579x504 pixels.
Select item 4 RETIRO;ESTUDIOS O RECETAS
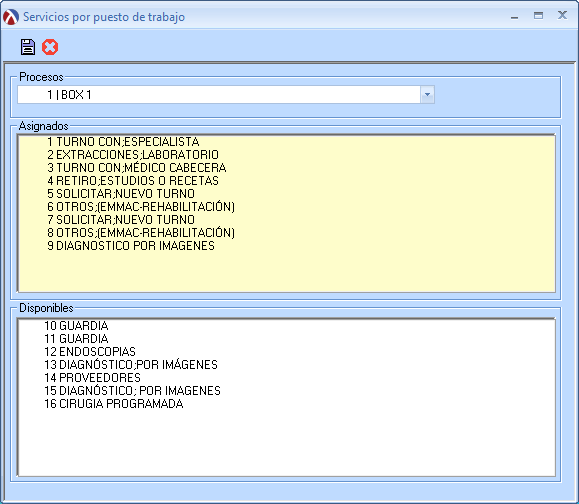[x=133, y=181]
